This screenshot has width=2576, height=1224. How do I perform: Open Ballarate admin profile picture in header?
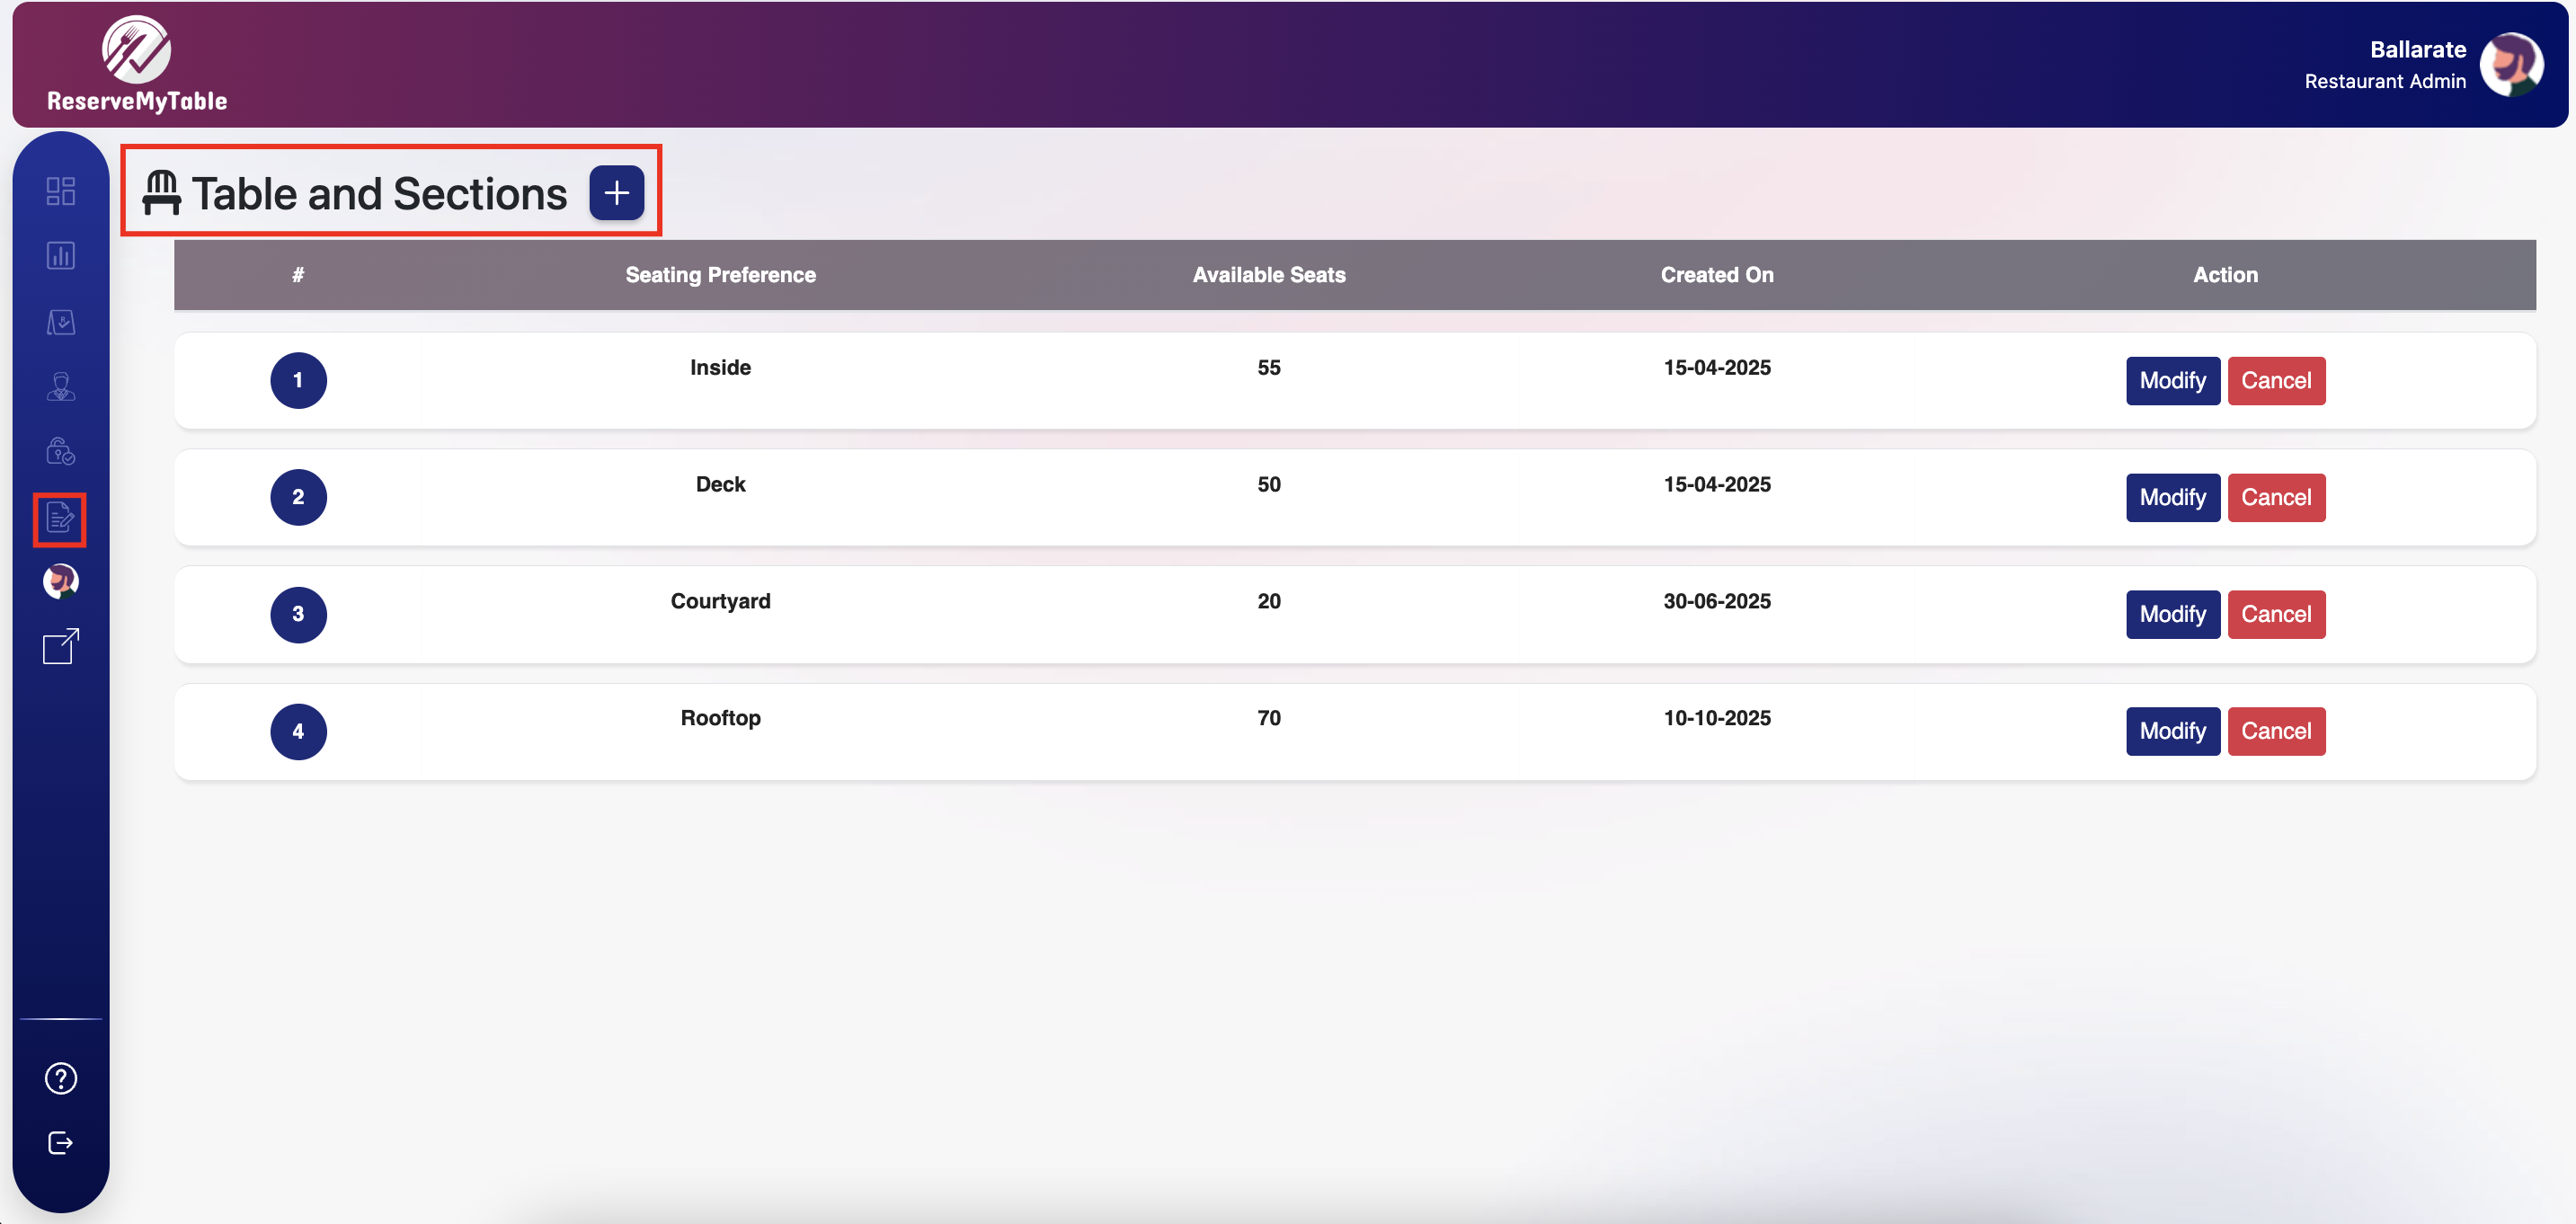point(2510,65)
